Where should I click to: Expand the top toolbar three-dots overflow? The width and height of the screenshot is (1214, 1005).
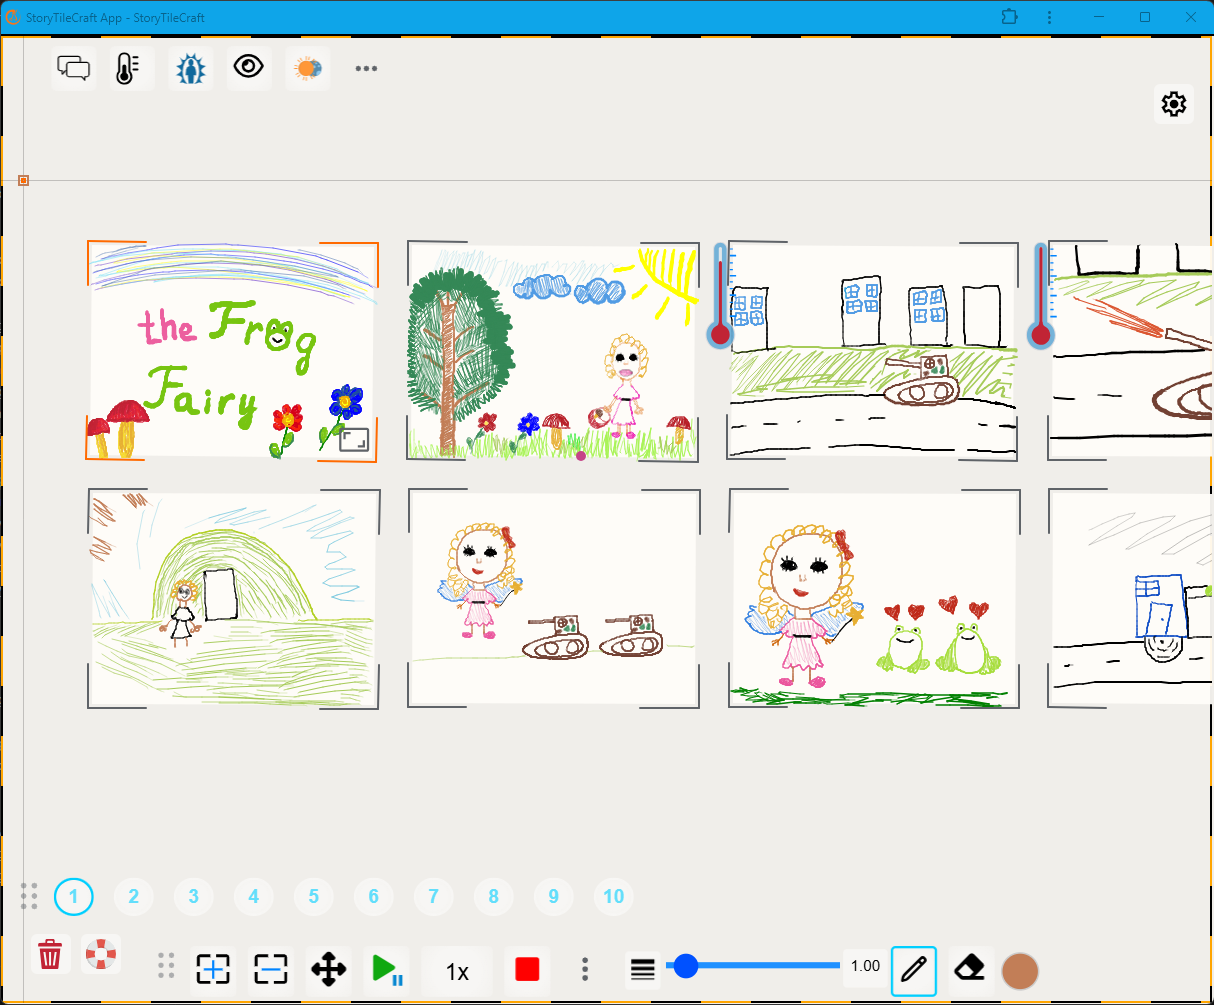(x=366, y=69)
